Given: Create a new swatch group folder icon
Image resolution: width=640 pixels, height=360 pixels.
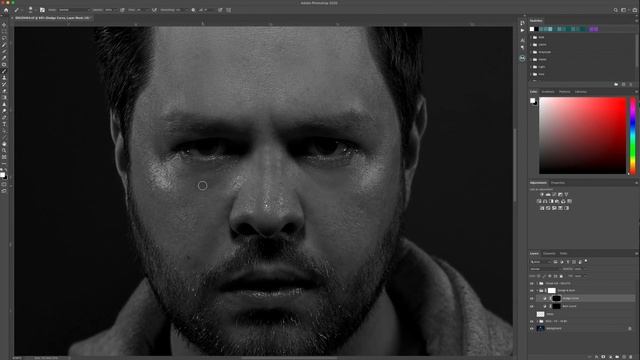Looking at the screenshot, I should 616,84.
